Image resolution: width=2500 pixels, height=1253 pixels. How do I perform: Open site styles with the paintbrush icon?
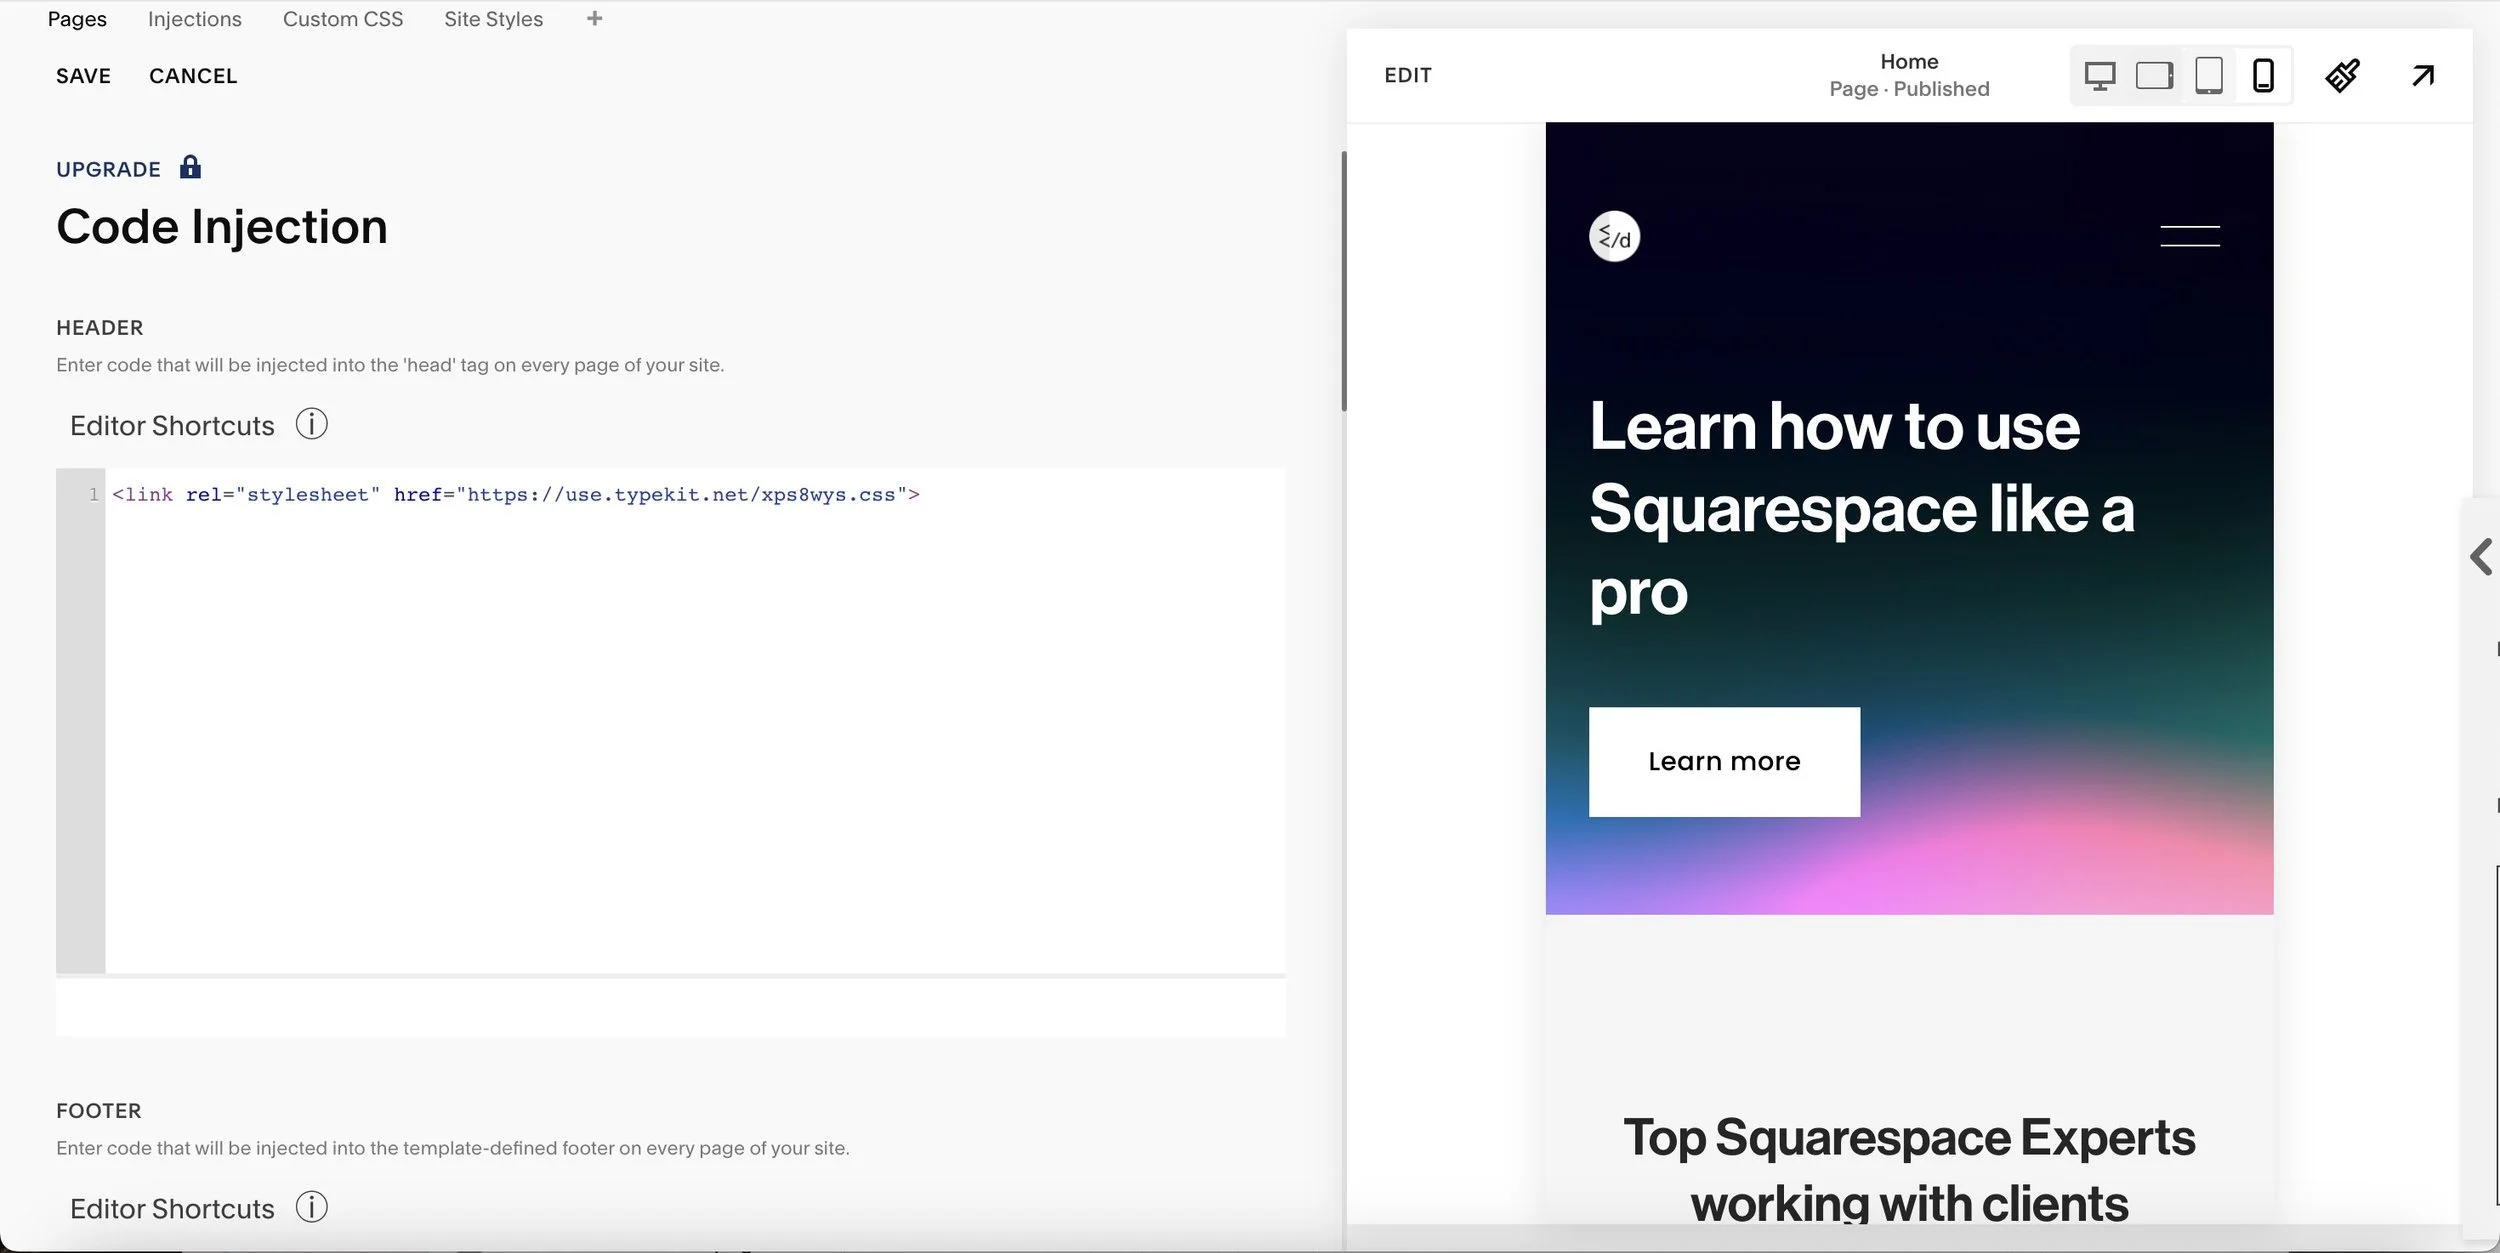click(x=2343, y=74)
